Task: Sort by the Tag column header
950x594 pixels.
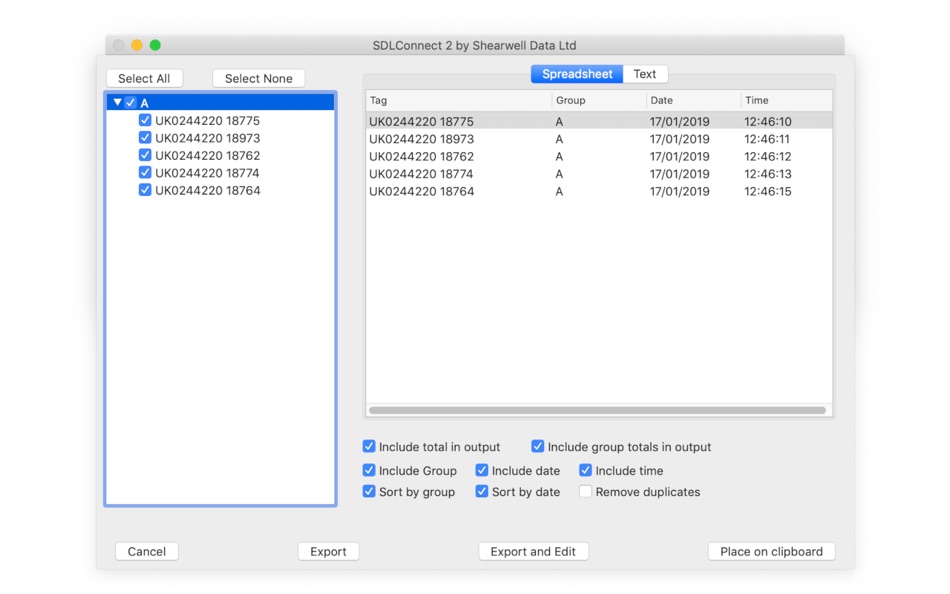Action: pyautogui.click(x=459, y=101)
